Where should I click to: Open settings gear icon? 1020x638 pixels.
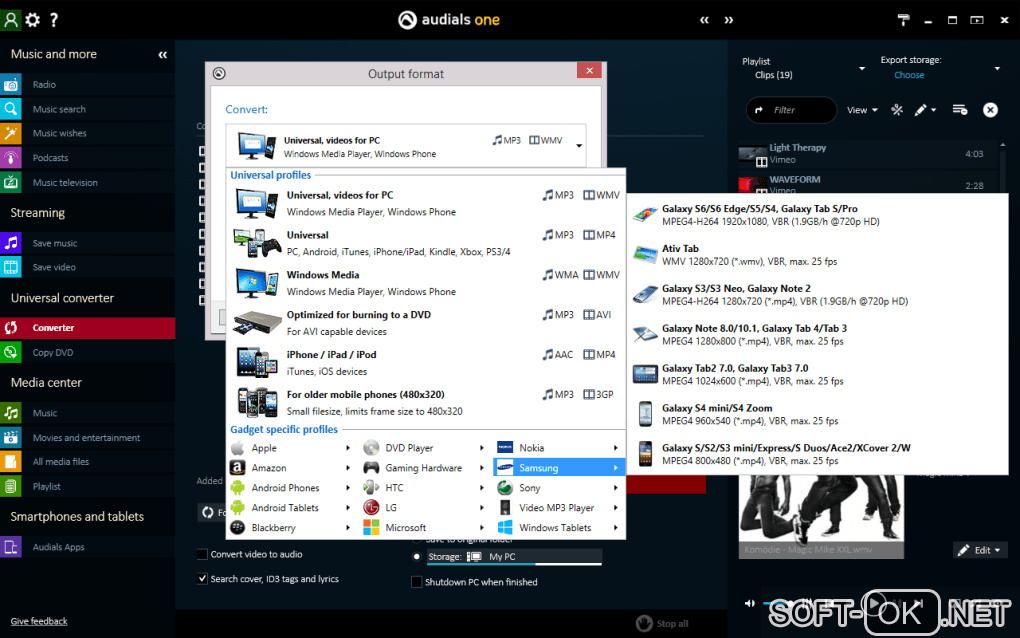pos(33,20)
